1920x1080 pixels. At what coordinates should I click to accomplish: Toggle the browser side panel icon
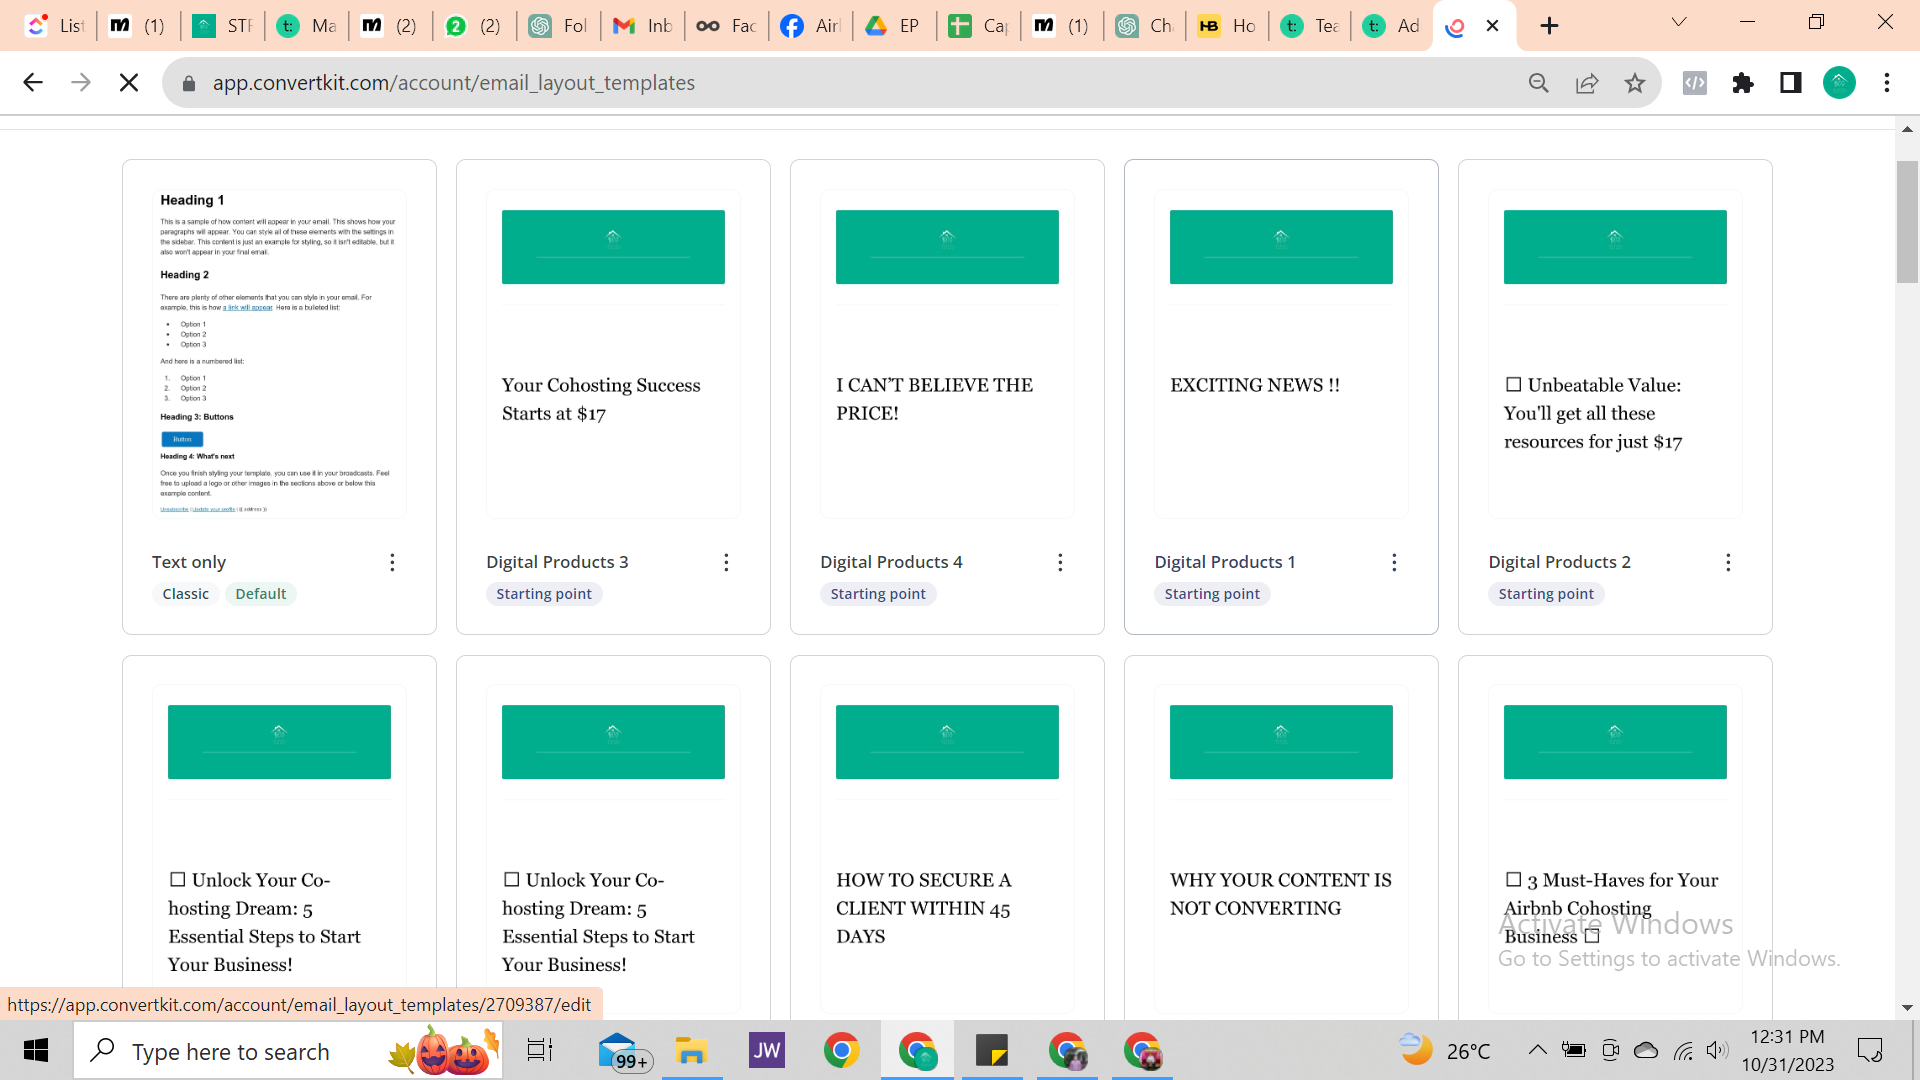[x=1791, y=83]
